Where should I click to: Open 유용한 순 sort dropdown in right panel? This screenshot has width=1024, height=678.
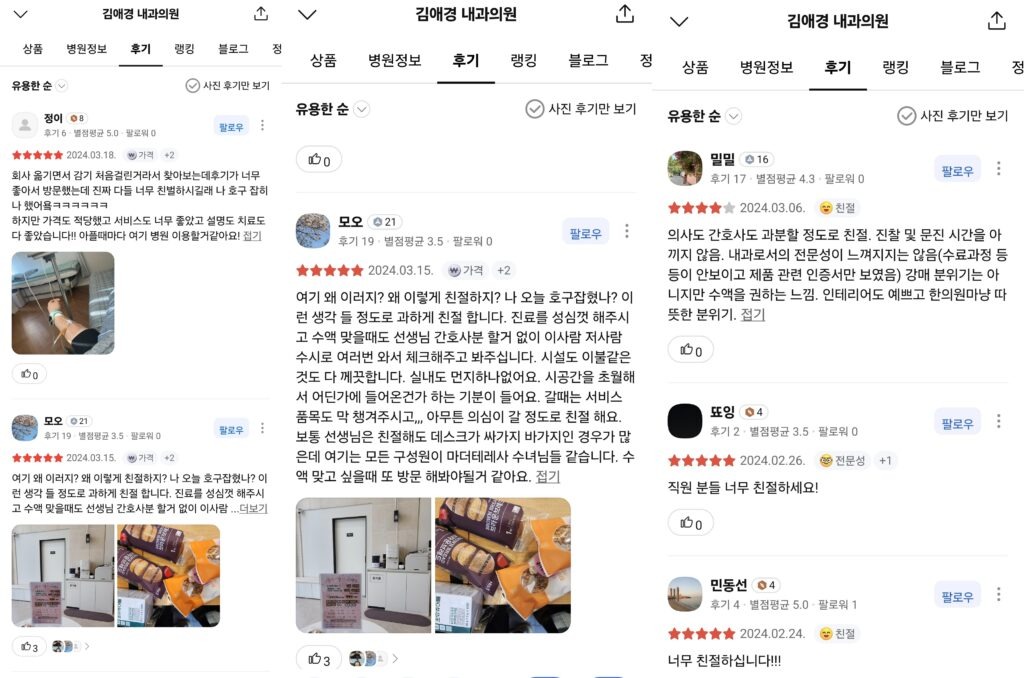tap(704, 116)
